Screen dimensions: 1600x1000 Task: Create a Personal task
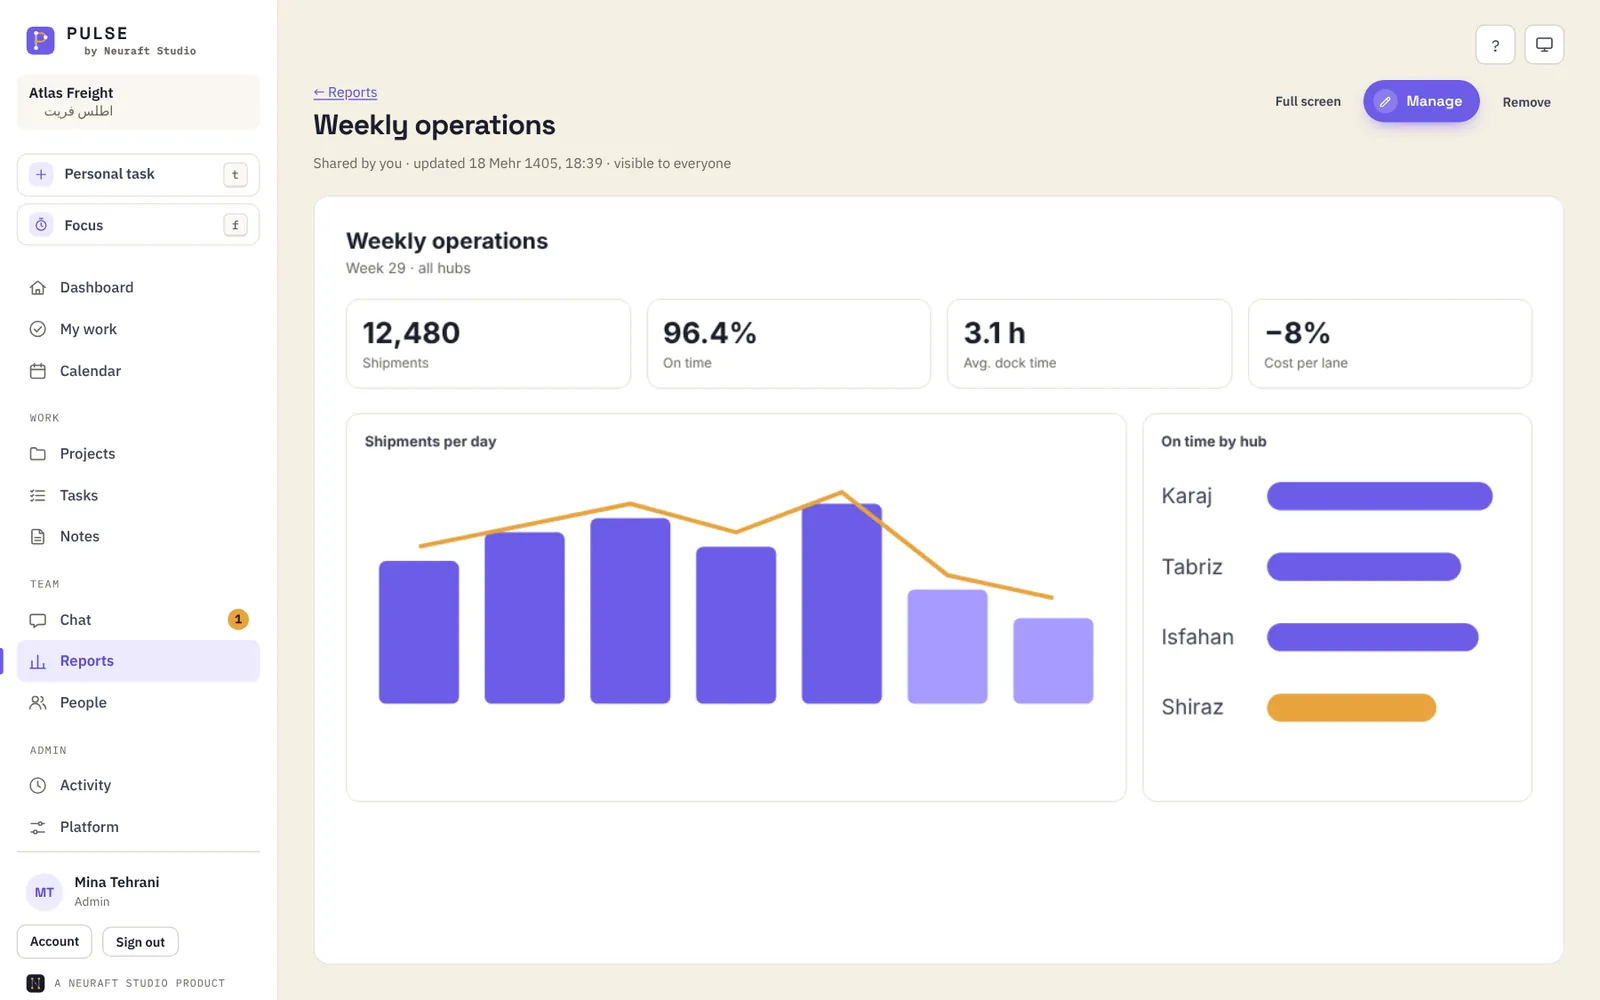pos(138,174)
